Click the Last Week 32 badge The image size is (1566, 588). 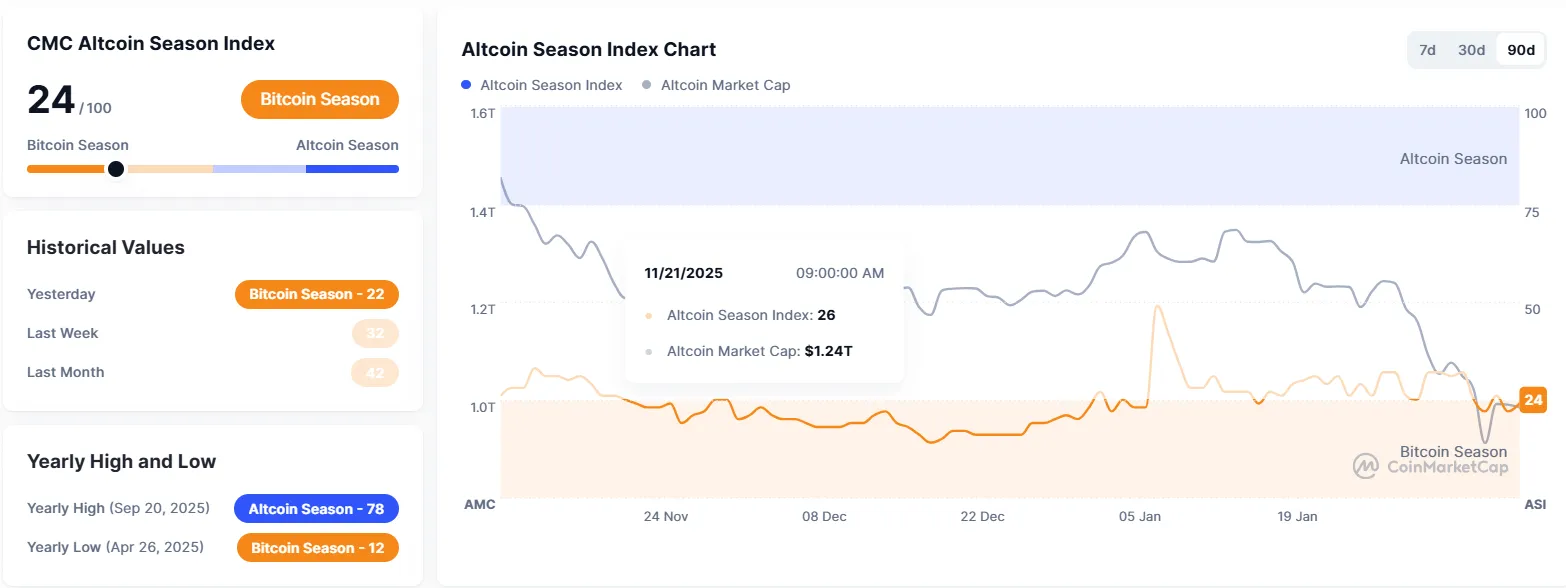[375, 333]
